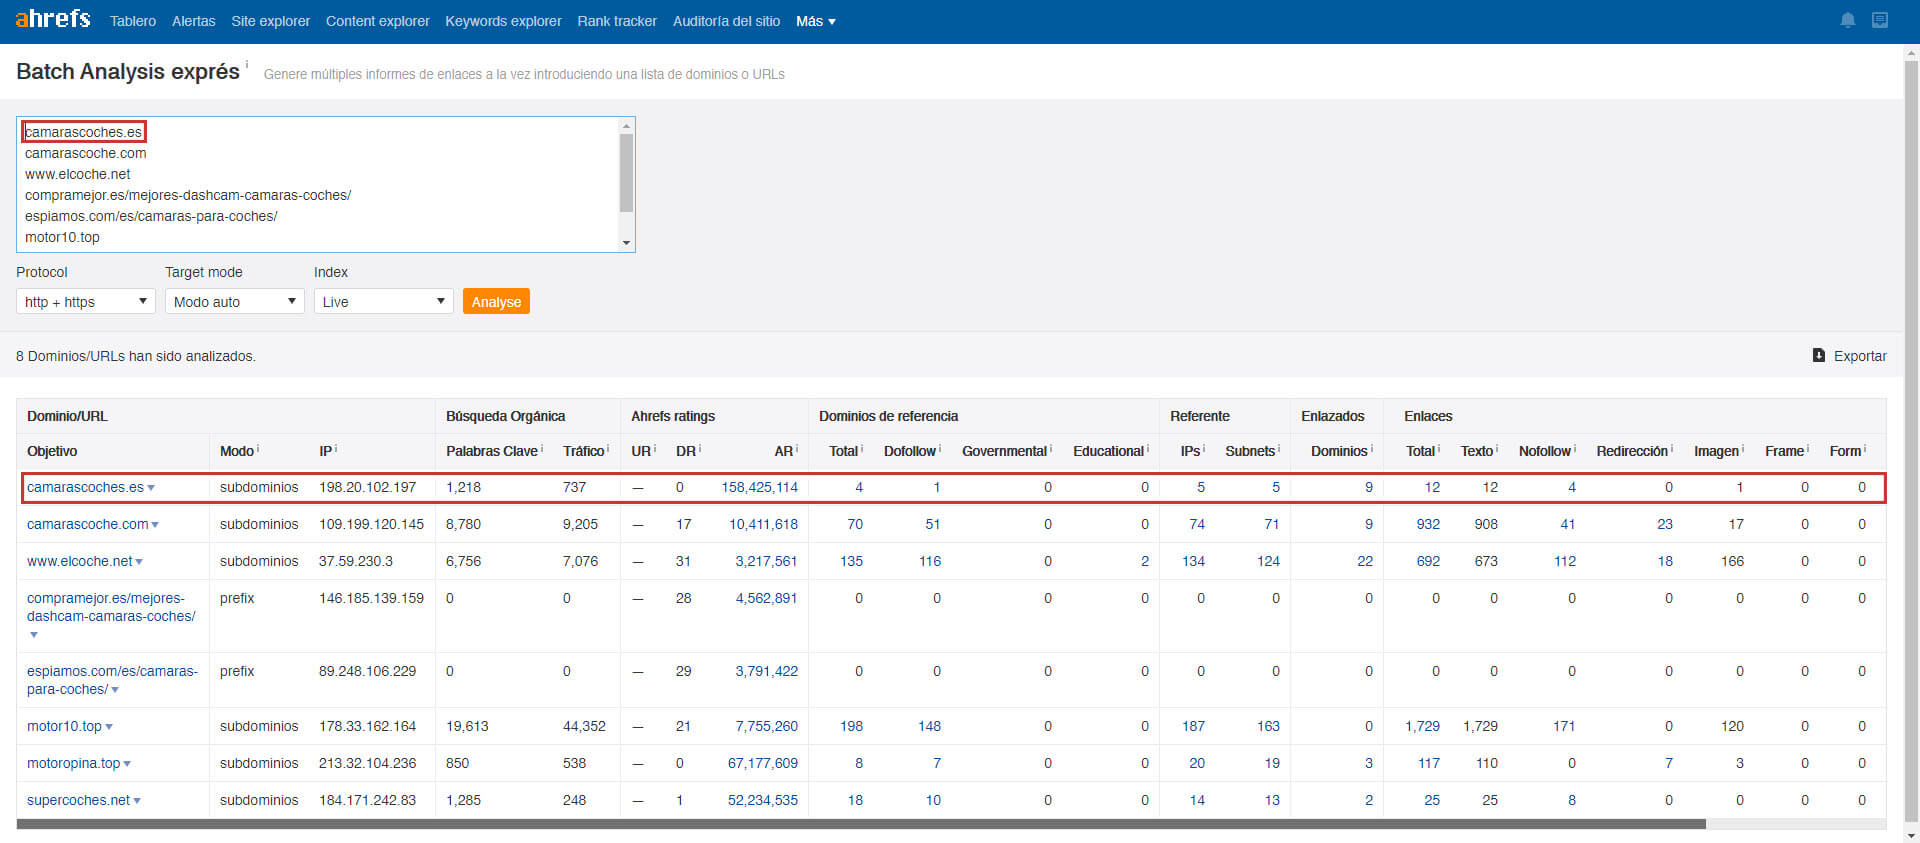
Task: Click the Exportar download icon
Action: pyautogui.click(x=1819, y=355)
